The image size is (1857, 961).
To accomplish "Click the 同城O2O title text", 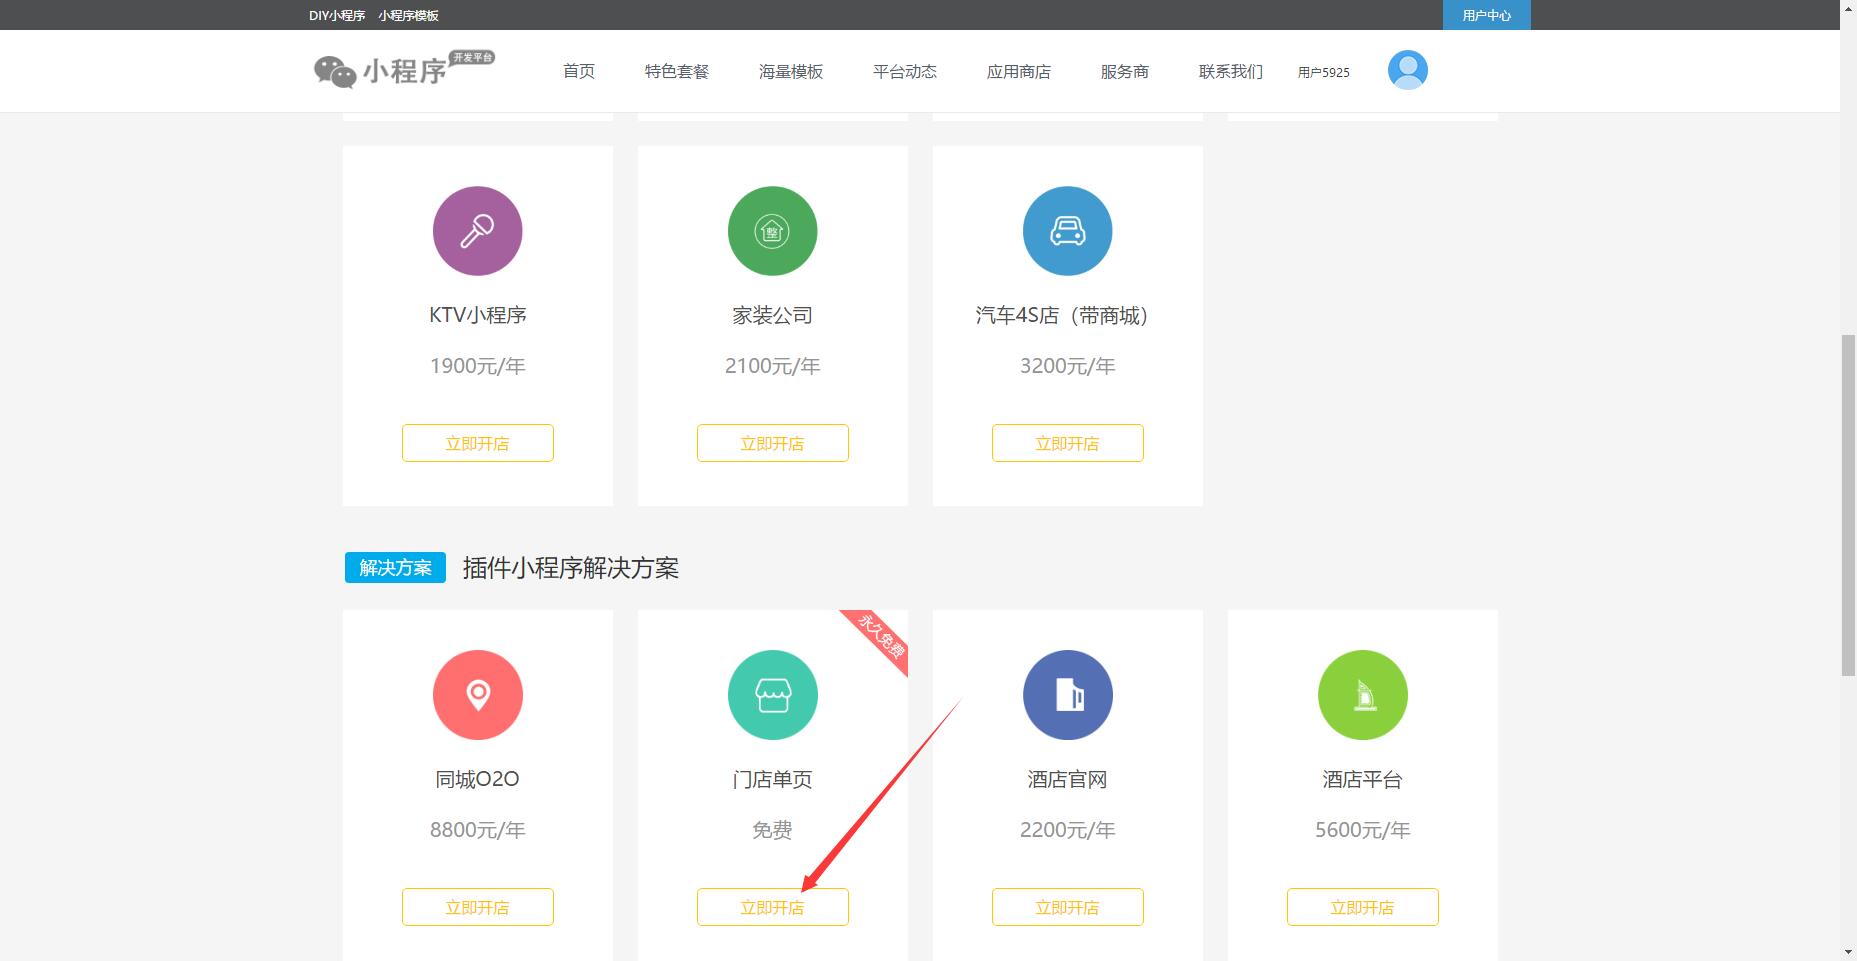I will pos(477,779).
